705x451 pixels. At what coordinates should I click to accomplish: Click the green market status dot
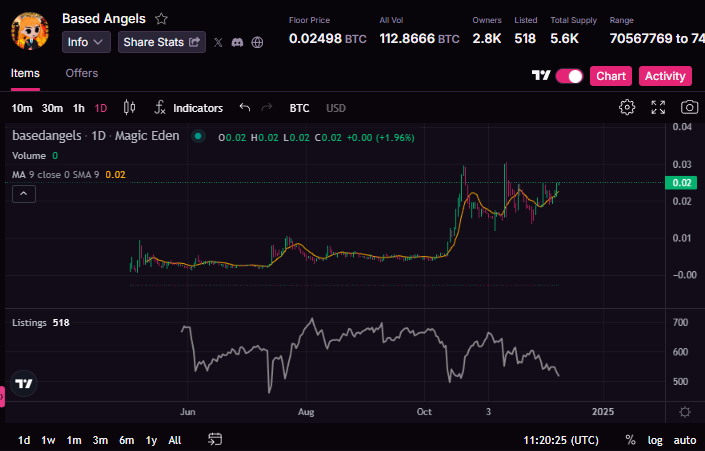(x=198, y=136)
